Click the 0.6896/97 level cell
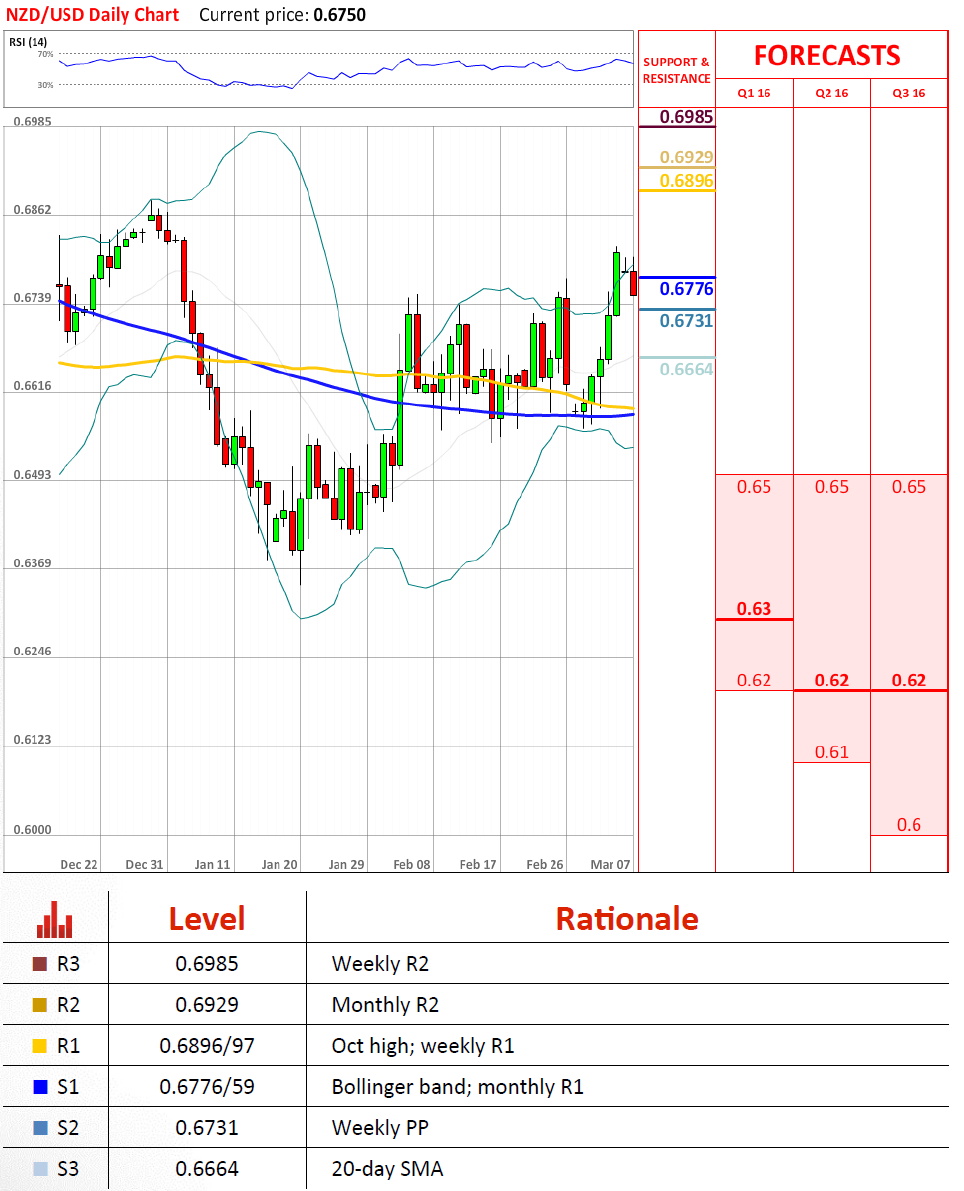This screenshot has width=964, height=1191. (x=207, y=1046)
